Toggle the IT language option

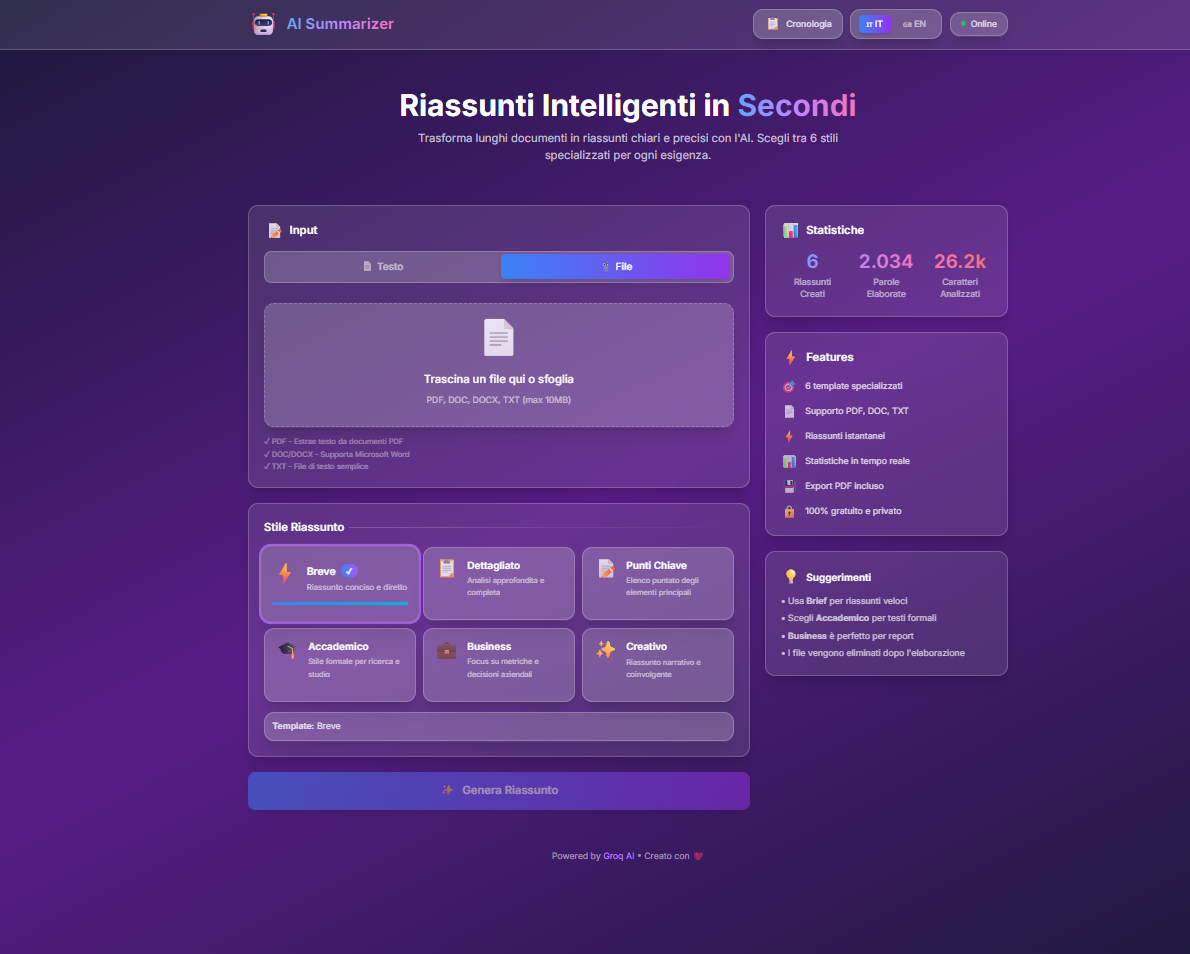pyautogui.click(x=873, y=24)
